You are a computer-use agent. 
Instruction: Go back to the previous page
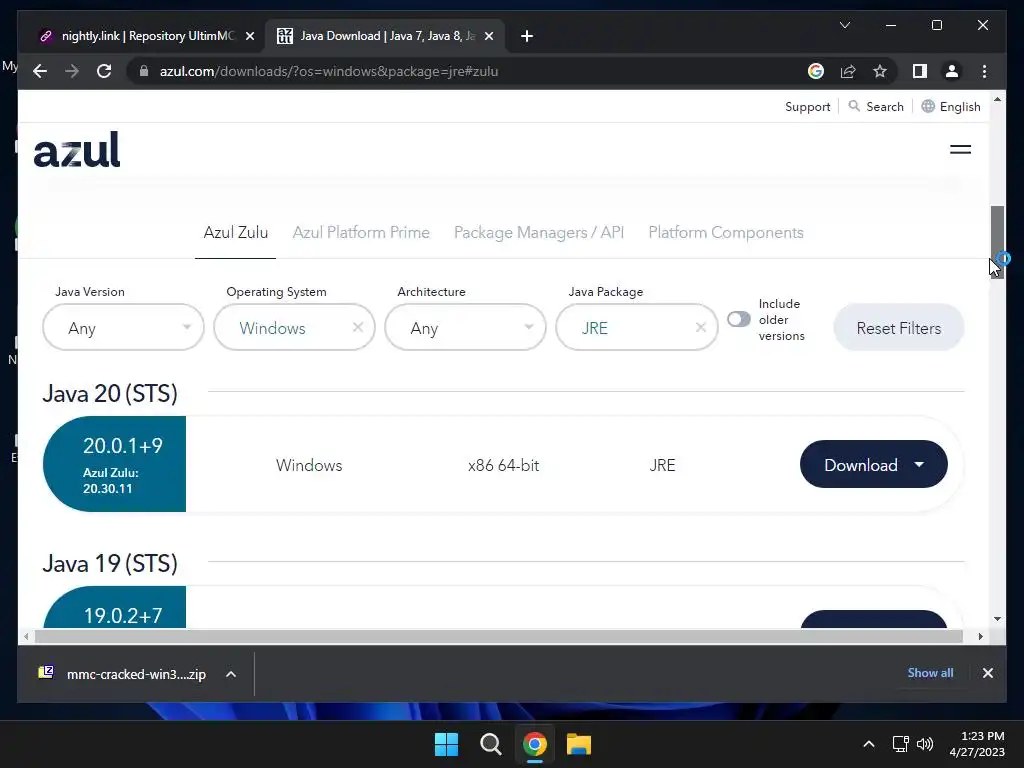(40, 71)
